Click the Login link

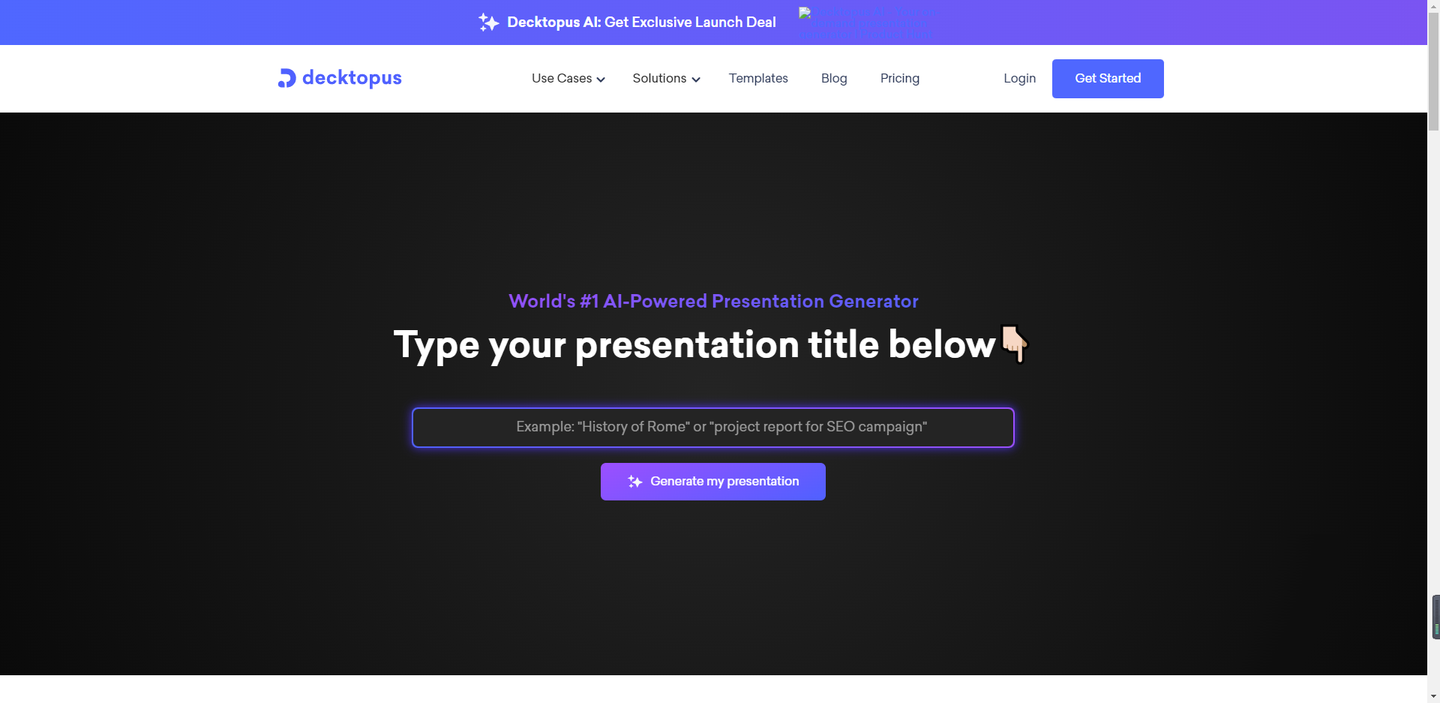[1019, 78]
